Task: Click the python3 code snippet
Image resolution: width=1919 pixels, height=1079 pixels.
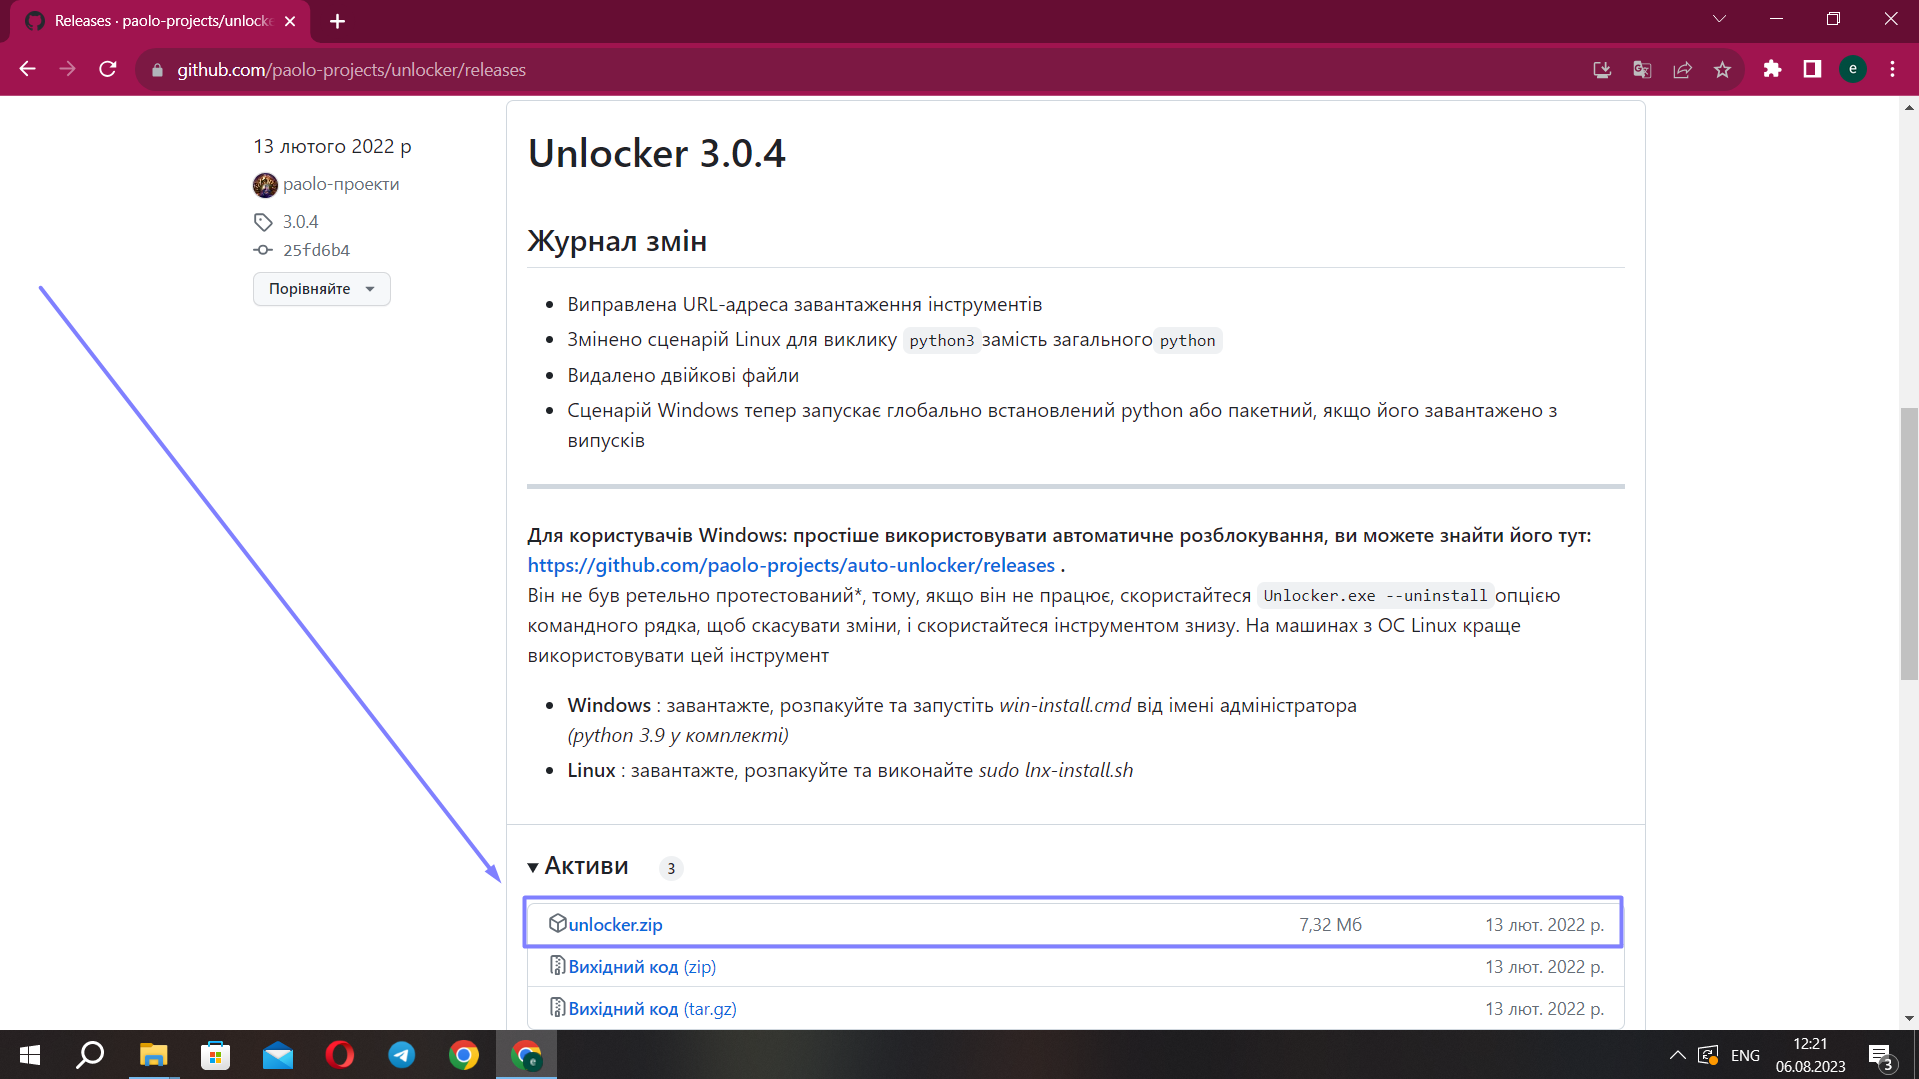Action: point(941,341)
